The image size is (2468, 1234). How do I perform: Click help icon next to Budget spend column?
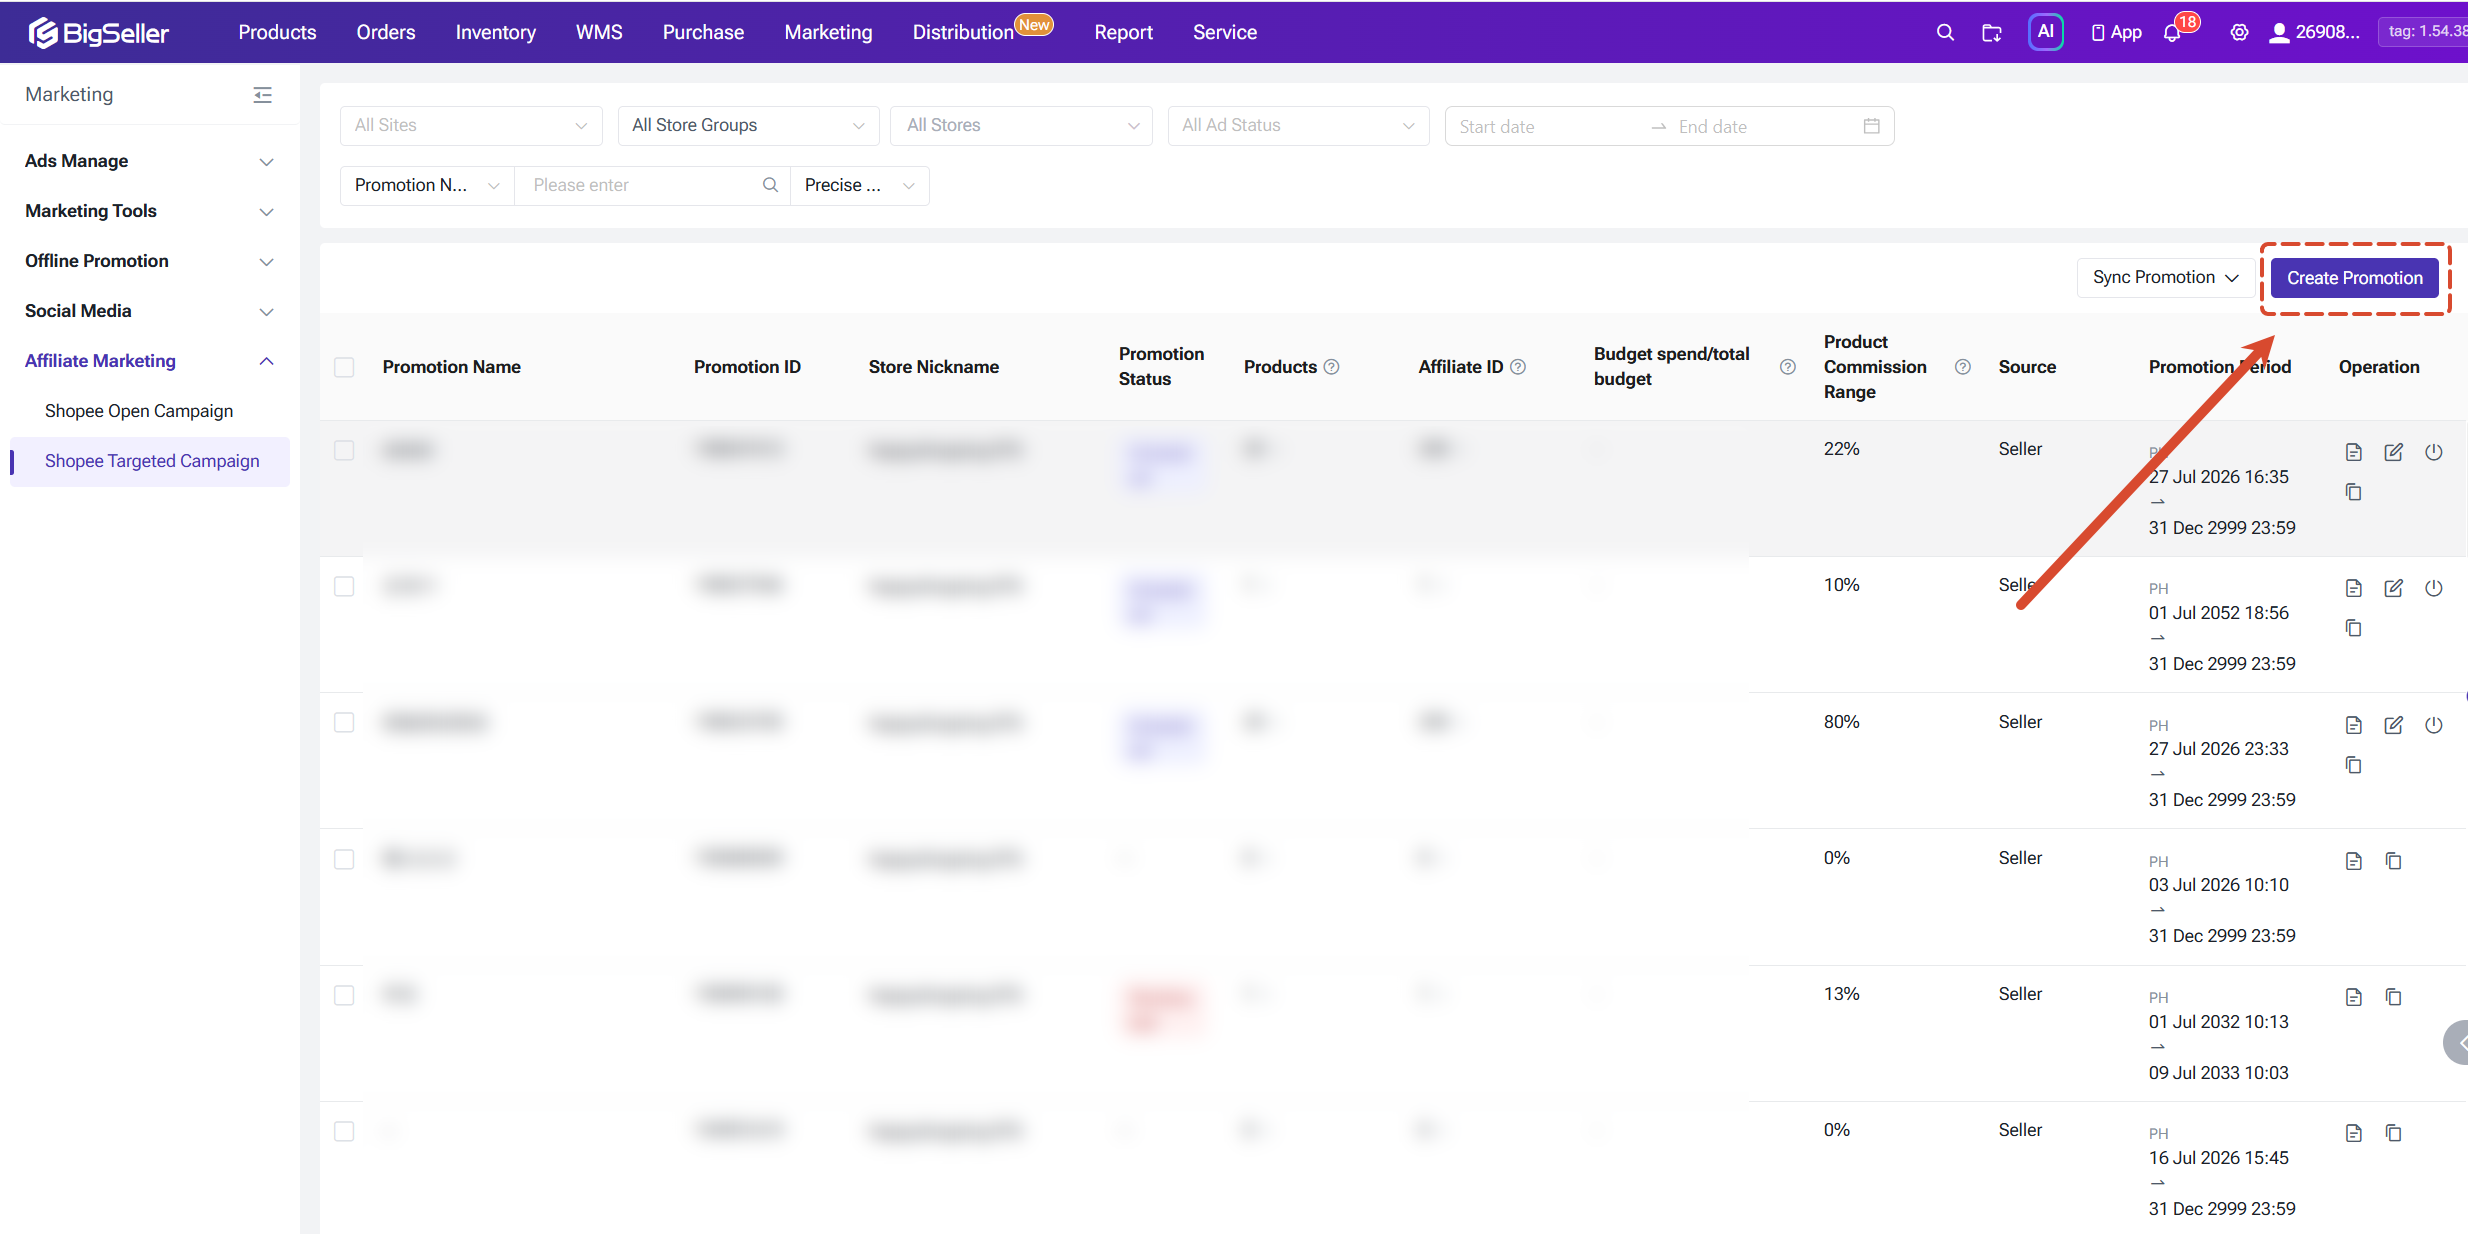tap(1787, 367)
